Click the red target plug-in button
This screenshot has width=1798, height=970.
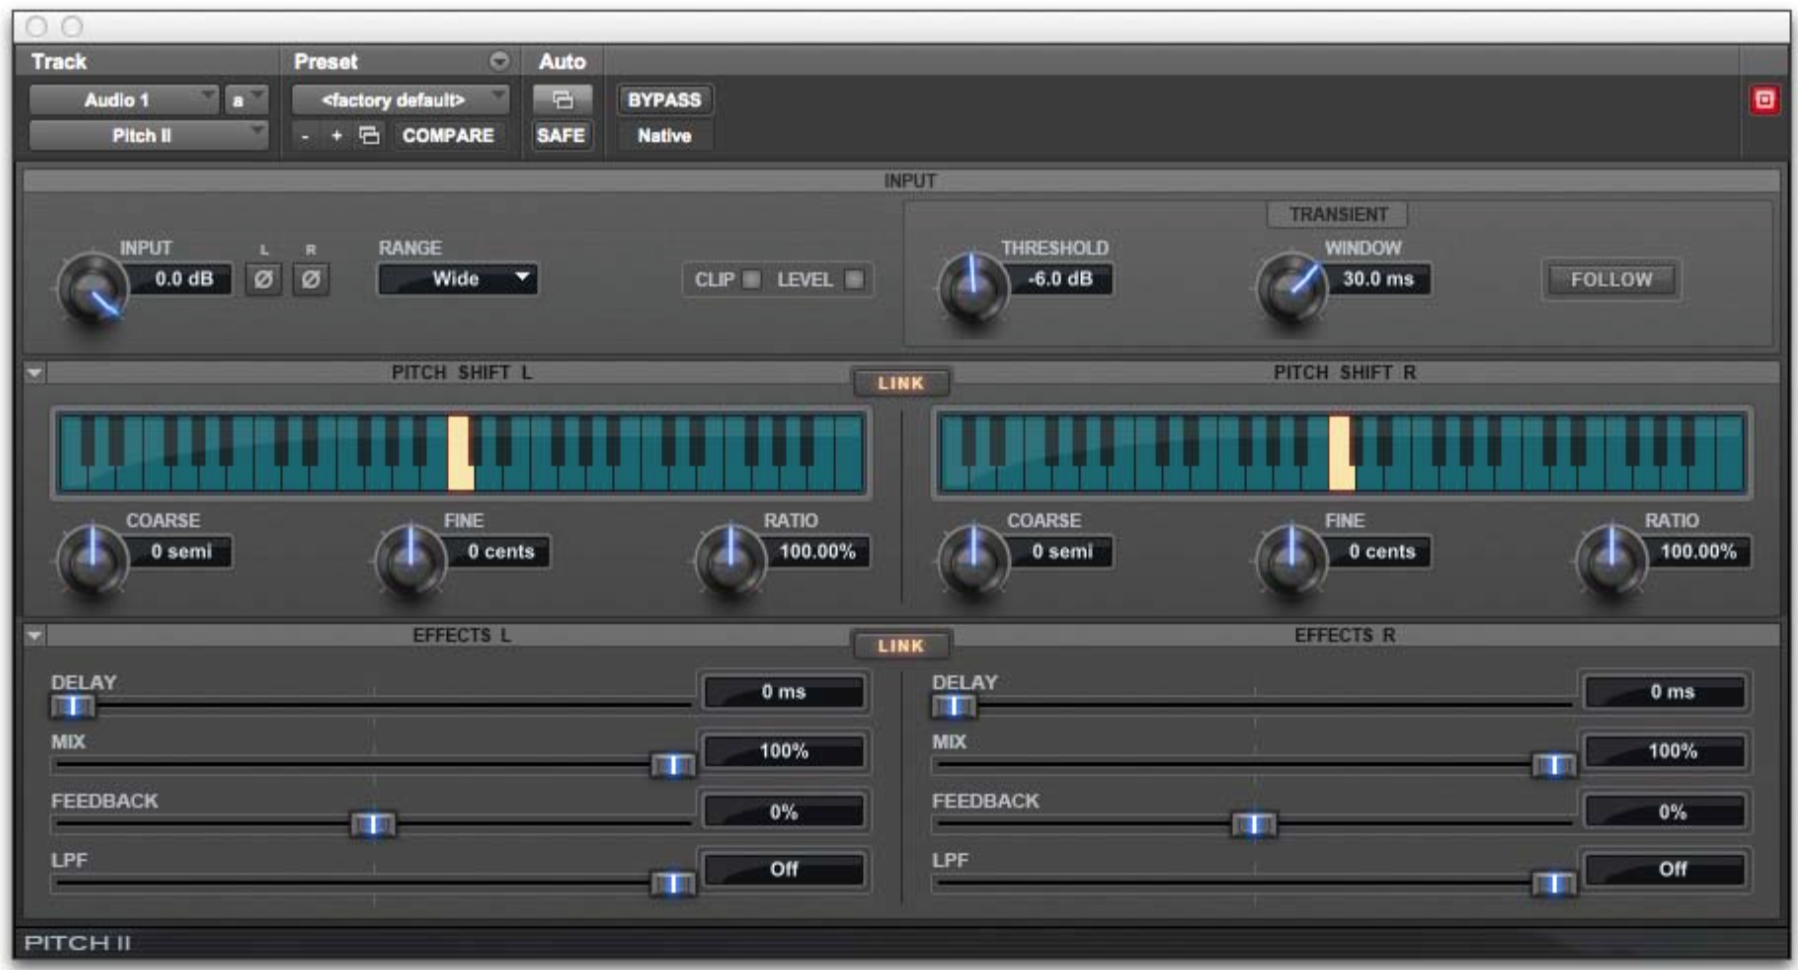(1765, 100)
